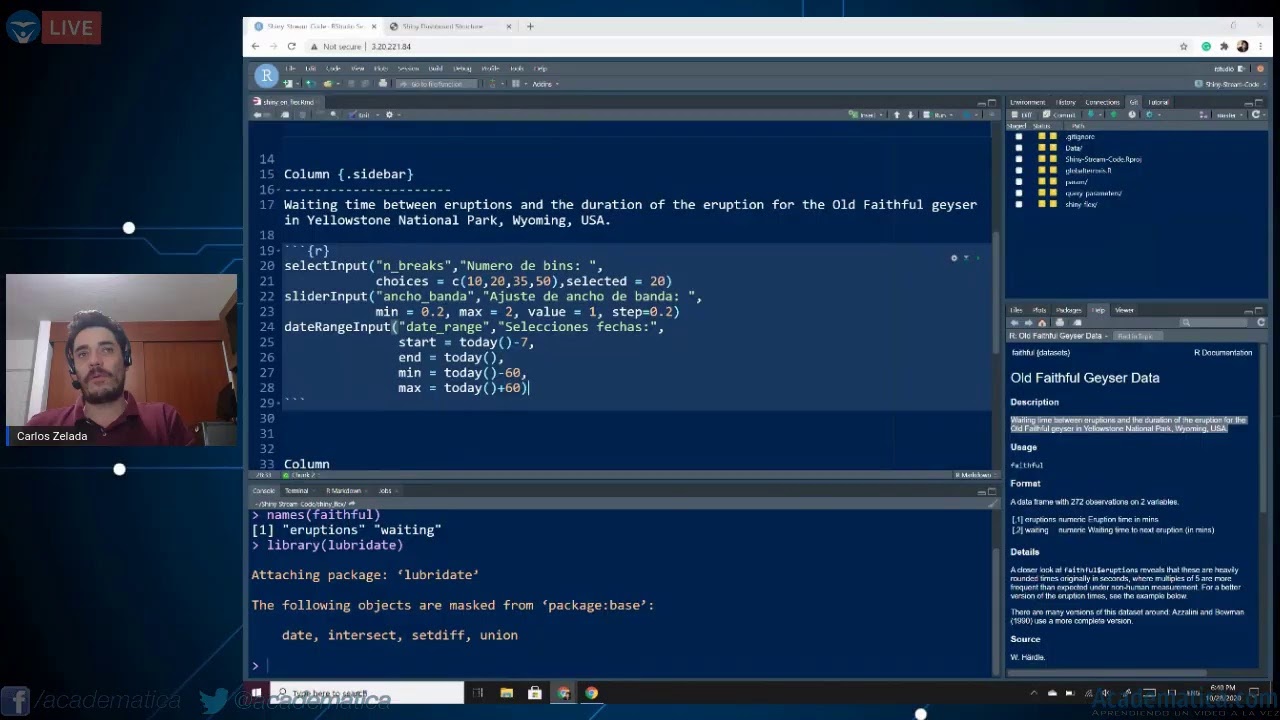1280x720 pixels.
Task: Stage the Data/ folder checkbox
Action: [1019, 148]
